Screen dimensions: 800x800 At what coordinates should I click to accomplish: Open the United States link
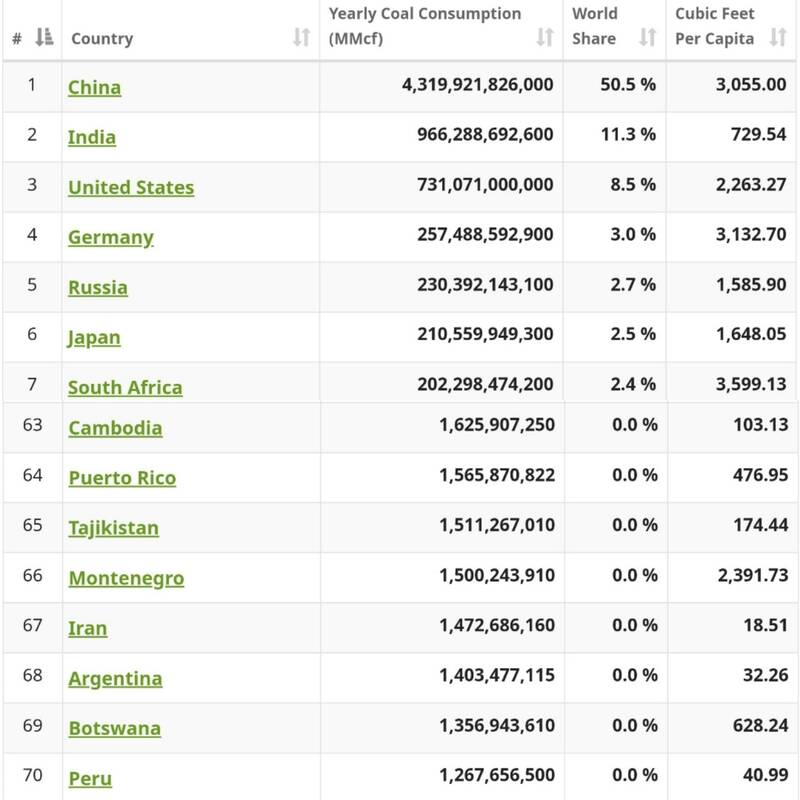point(131,188)
